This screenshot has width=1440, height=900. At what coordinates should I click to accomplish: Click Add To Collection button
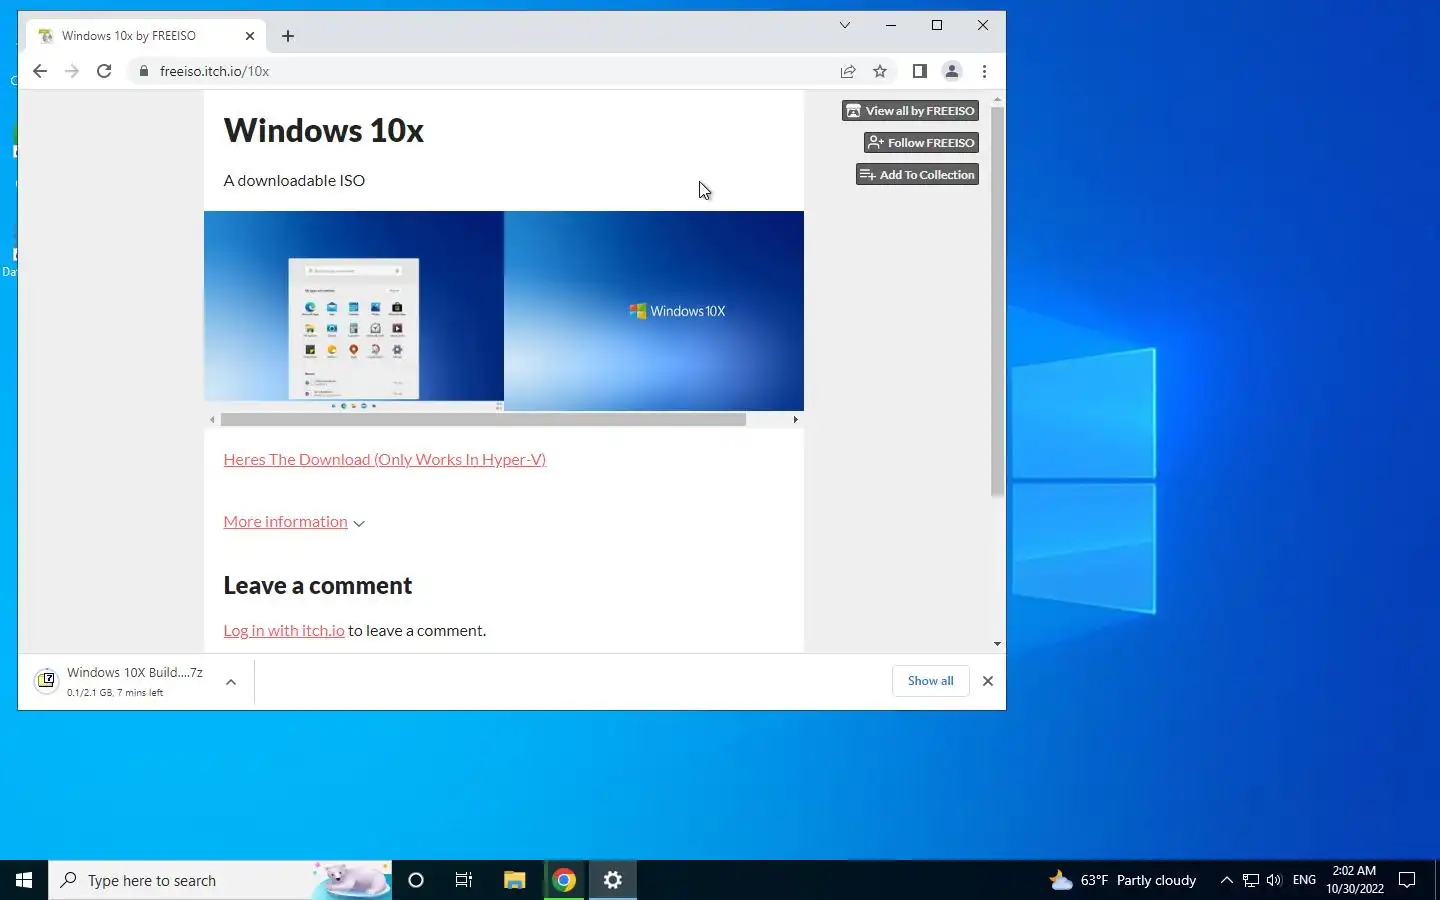[917, 175]
